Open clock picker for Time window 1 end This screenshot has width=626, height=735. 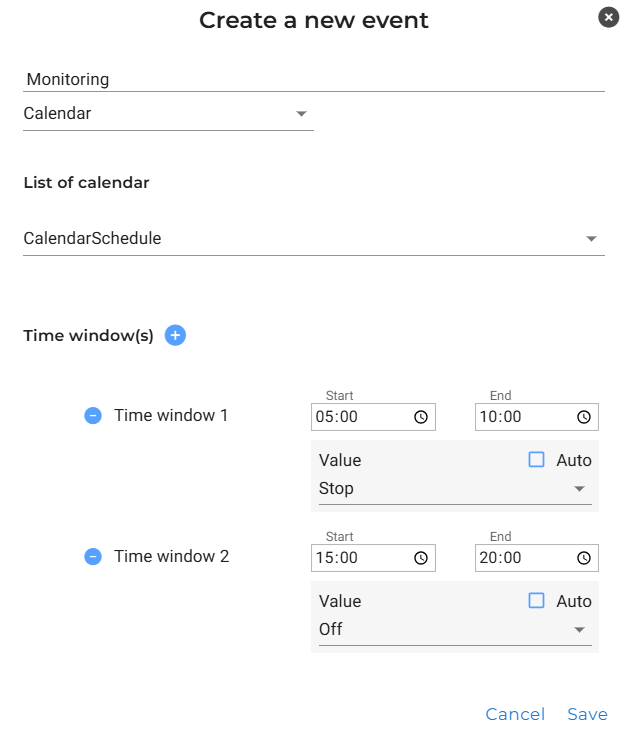click(584, 417)
